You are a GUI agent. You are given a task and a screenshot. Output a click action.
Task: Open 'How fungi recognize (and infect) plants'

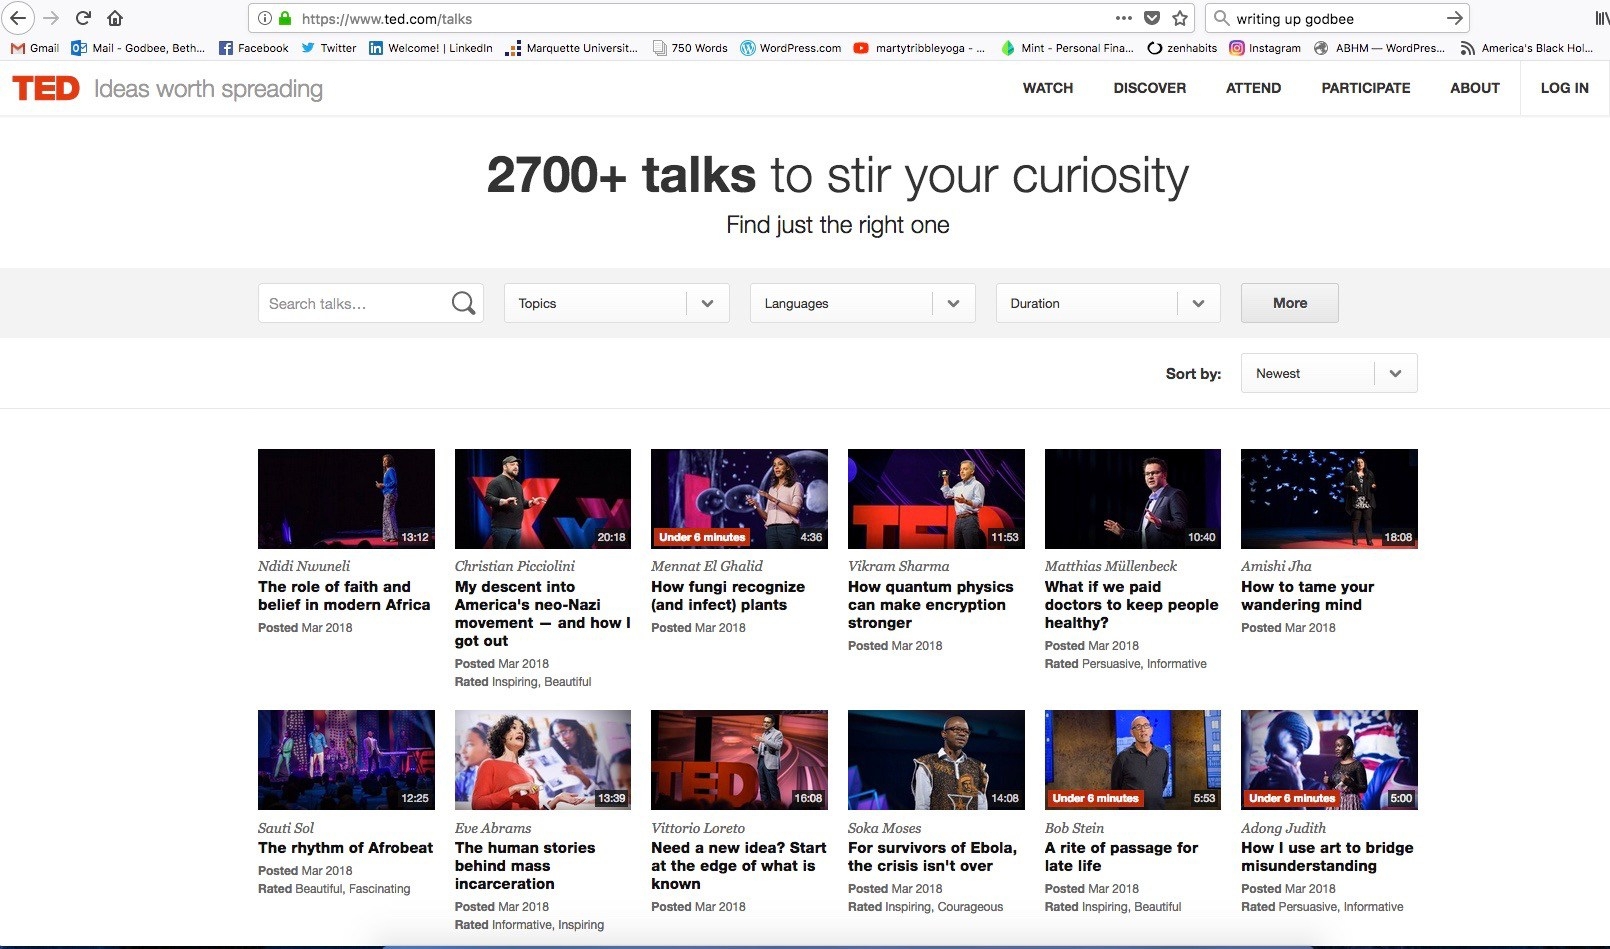tap(728, 596)
